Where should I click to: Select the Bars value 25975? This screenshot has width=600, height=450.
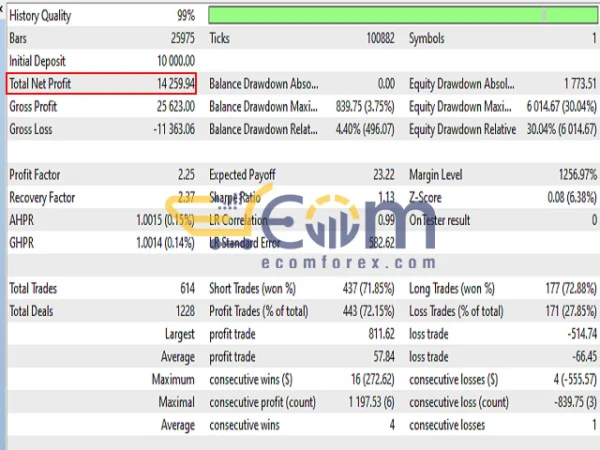click(177, 38)
